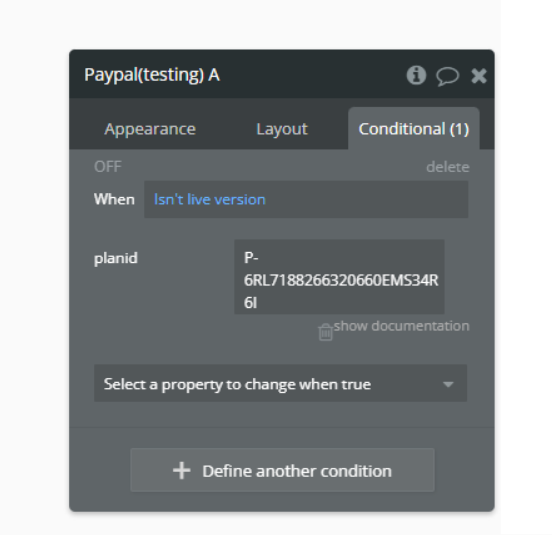Click the show documentation link
Image resolution: width=552 pixels, height=535 pixels.
[x=401, y=326]
